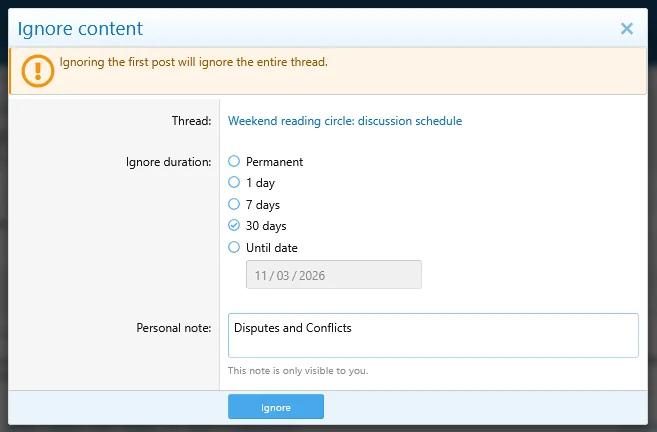Select the Permanent ignore duration
Screen dimensions: 657x432
click(234, 161)
